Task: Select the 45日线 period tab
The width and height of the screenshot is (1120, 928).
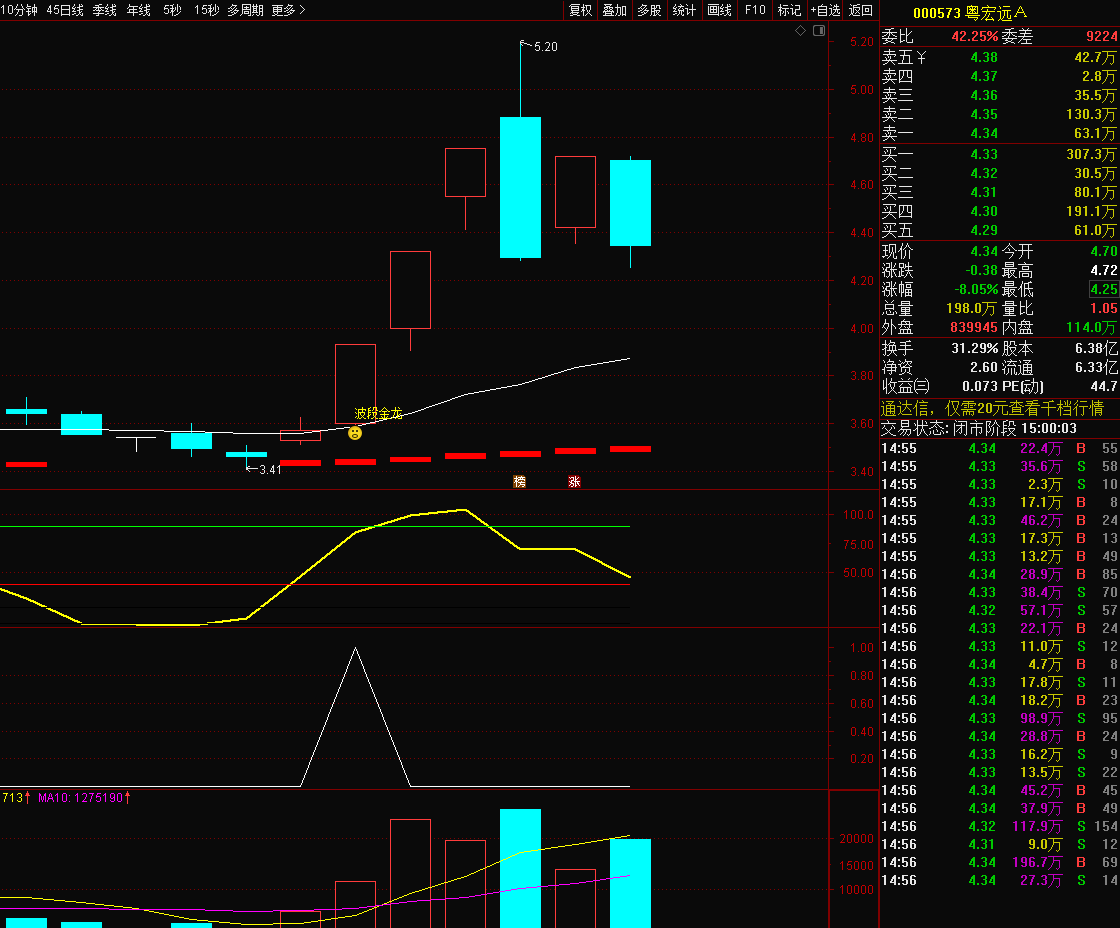Action: (x=65, y=10)
